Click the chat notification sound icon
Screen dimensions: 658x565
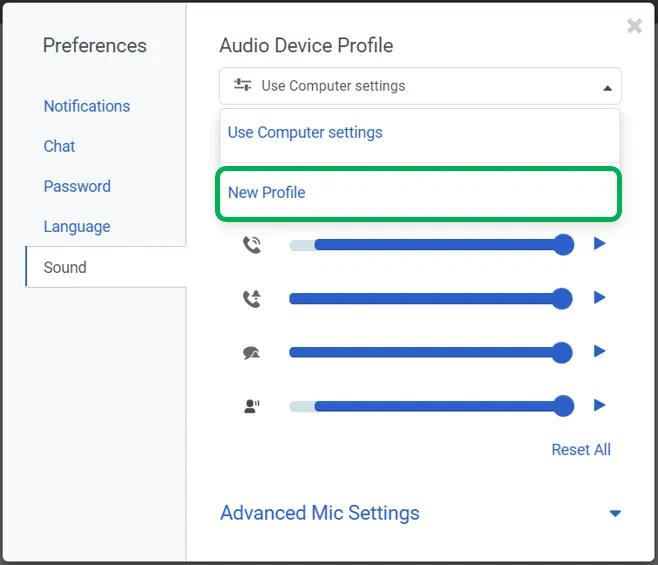coord(251,352)
